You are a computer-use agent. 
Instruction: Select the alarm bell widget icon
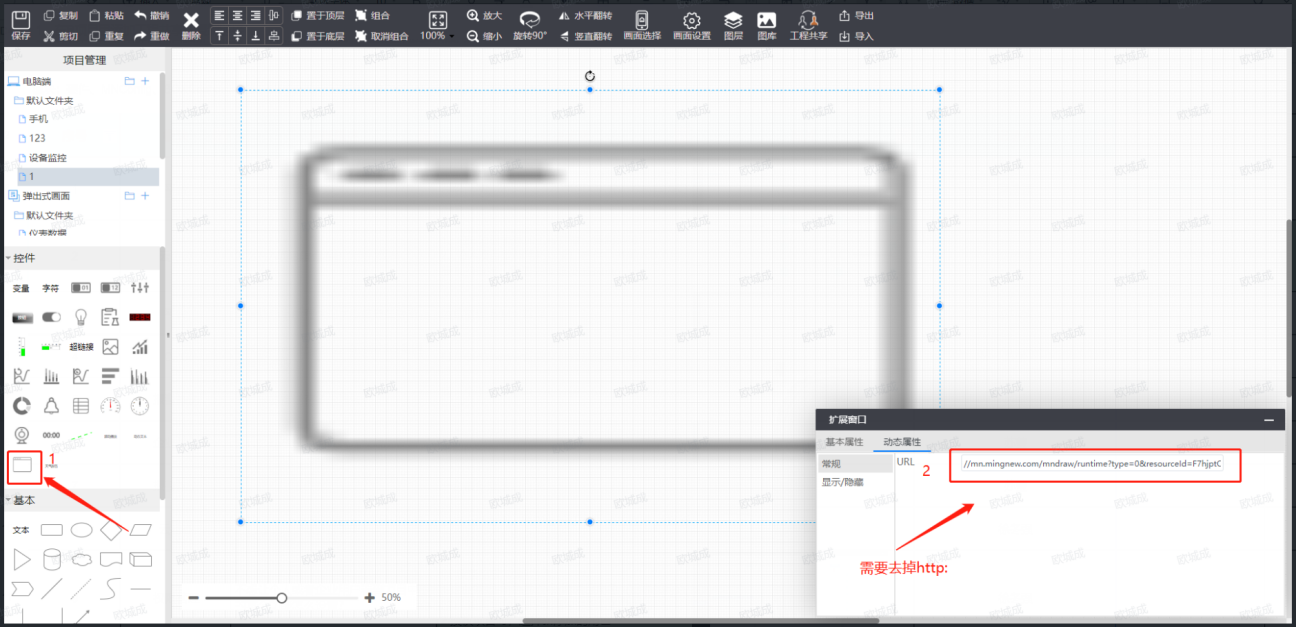tap(51, 405)
